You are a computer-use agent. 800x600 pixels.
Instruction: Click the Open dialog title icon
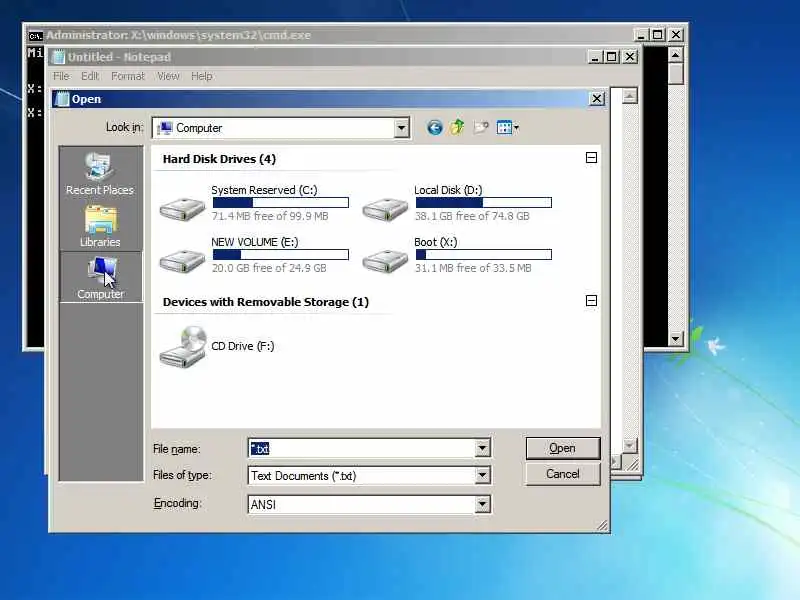click(x=62, y=99)
